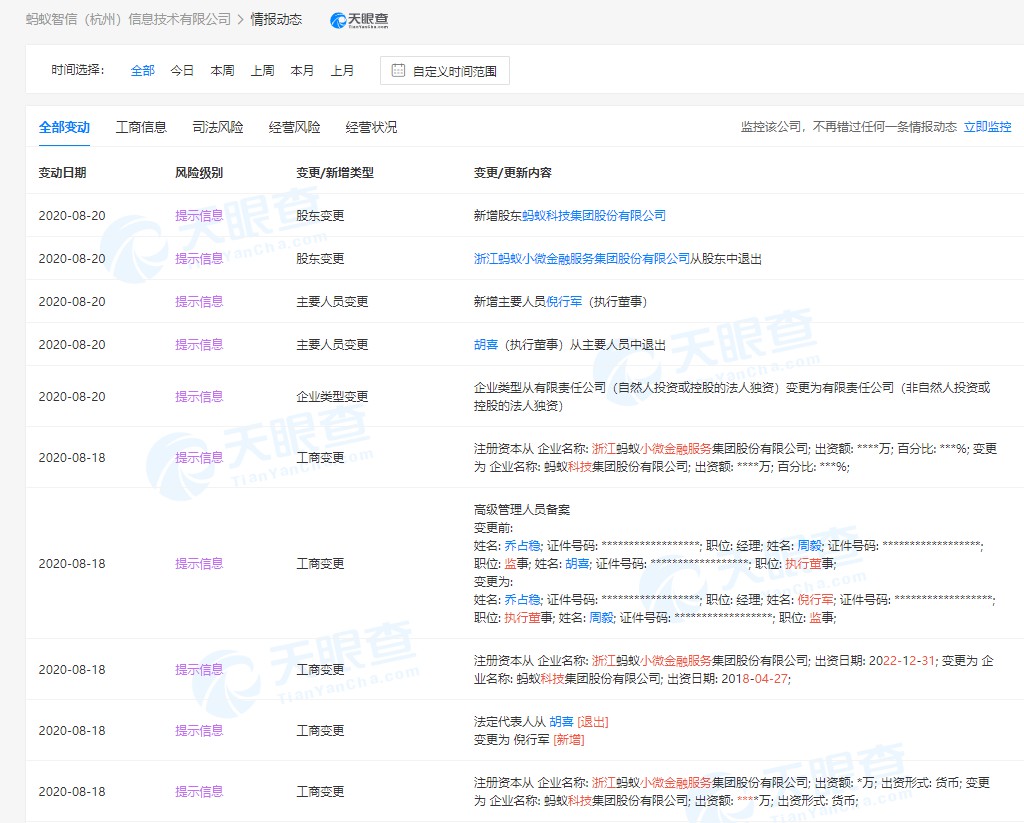1024x823 pixels.
Task: Click 提示信息 in the 高级管理人员备案 row
Action: 199,564
